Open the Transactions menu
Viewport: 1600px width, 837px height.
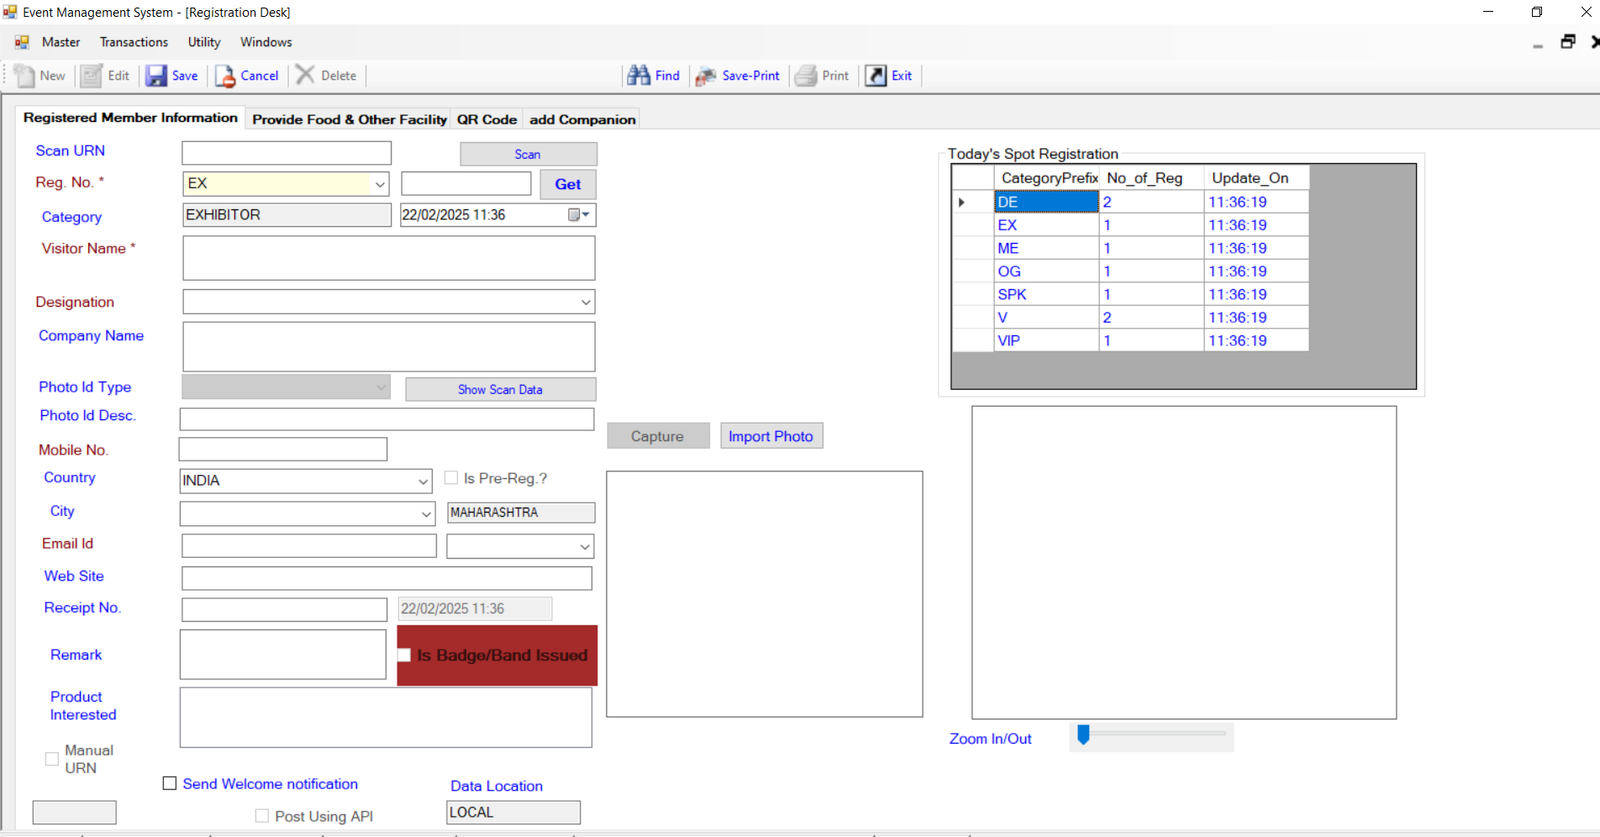click(134, 42)
